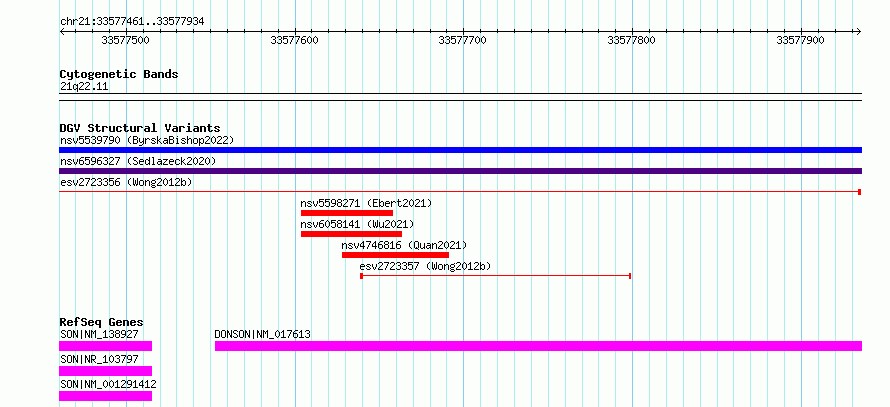
Task: Click the SON|NM_001291412 gene label
Action: pos(108,384)
